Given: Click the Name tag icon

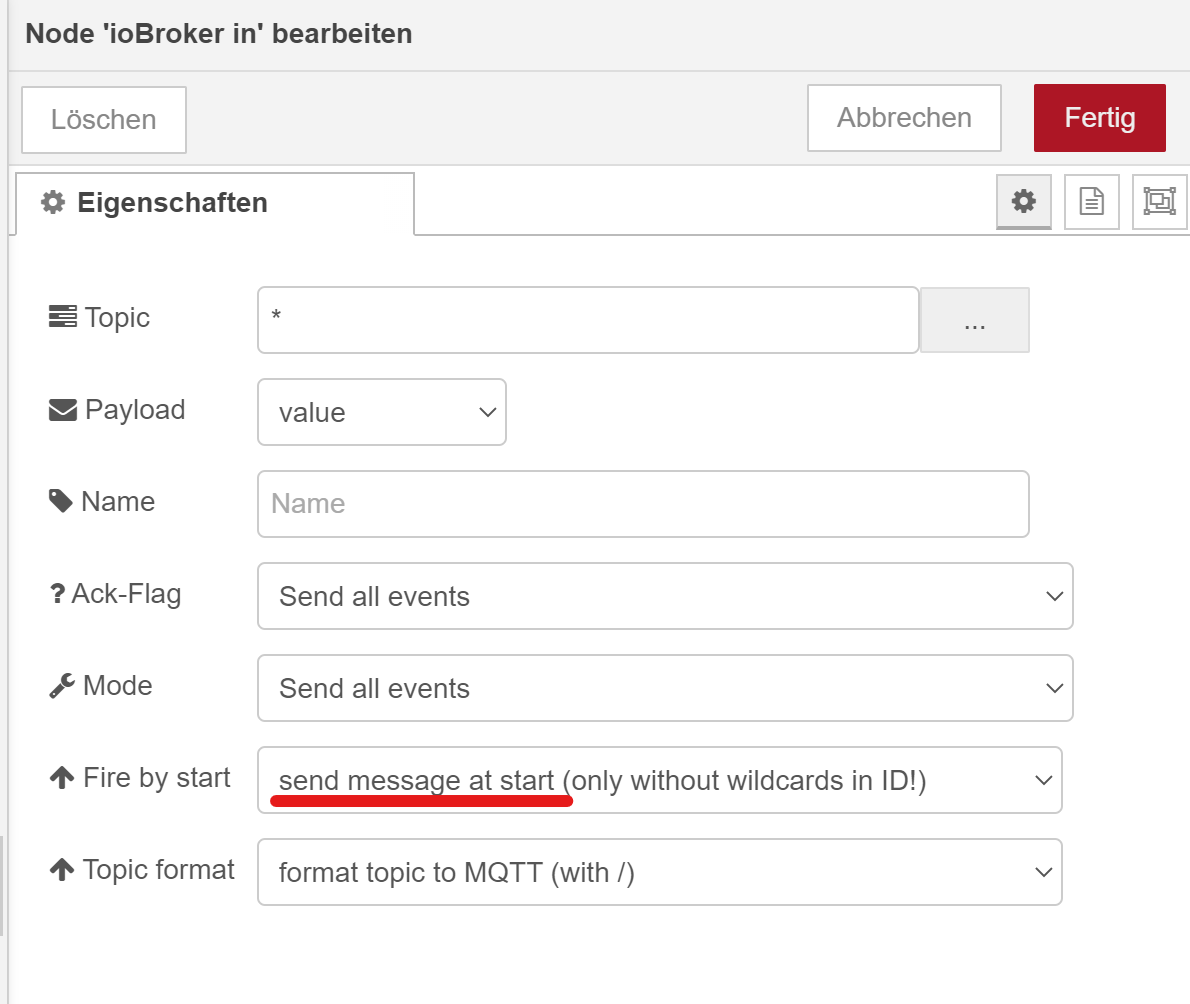Looking at the screenshot, I should click(61, 501).
